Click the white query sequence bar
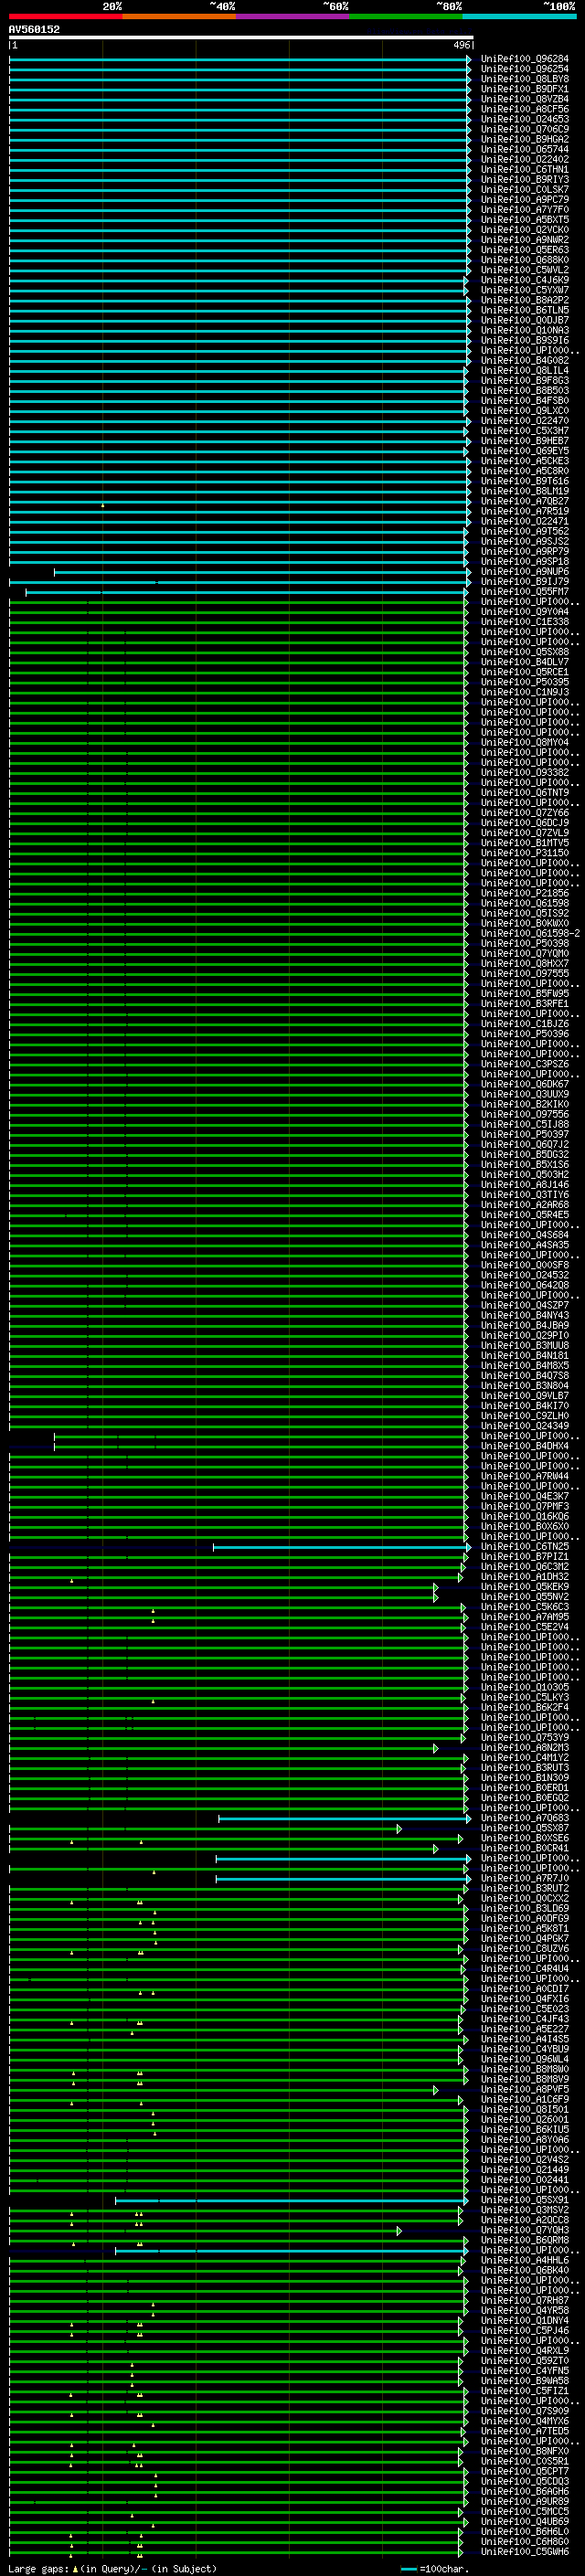585x2576 pixels. (x=241, y=37)
